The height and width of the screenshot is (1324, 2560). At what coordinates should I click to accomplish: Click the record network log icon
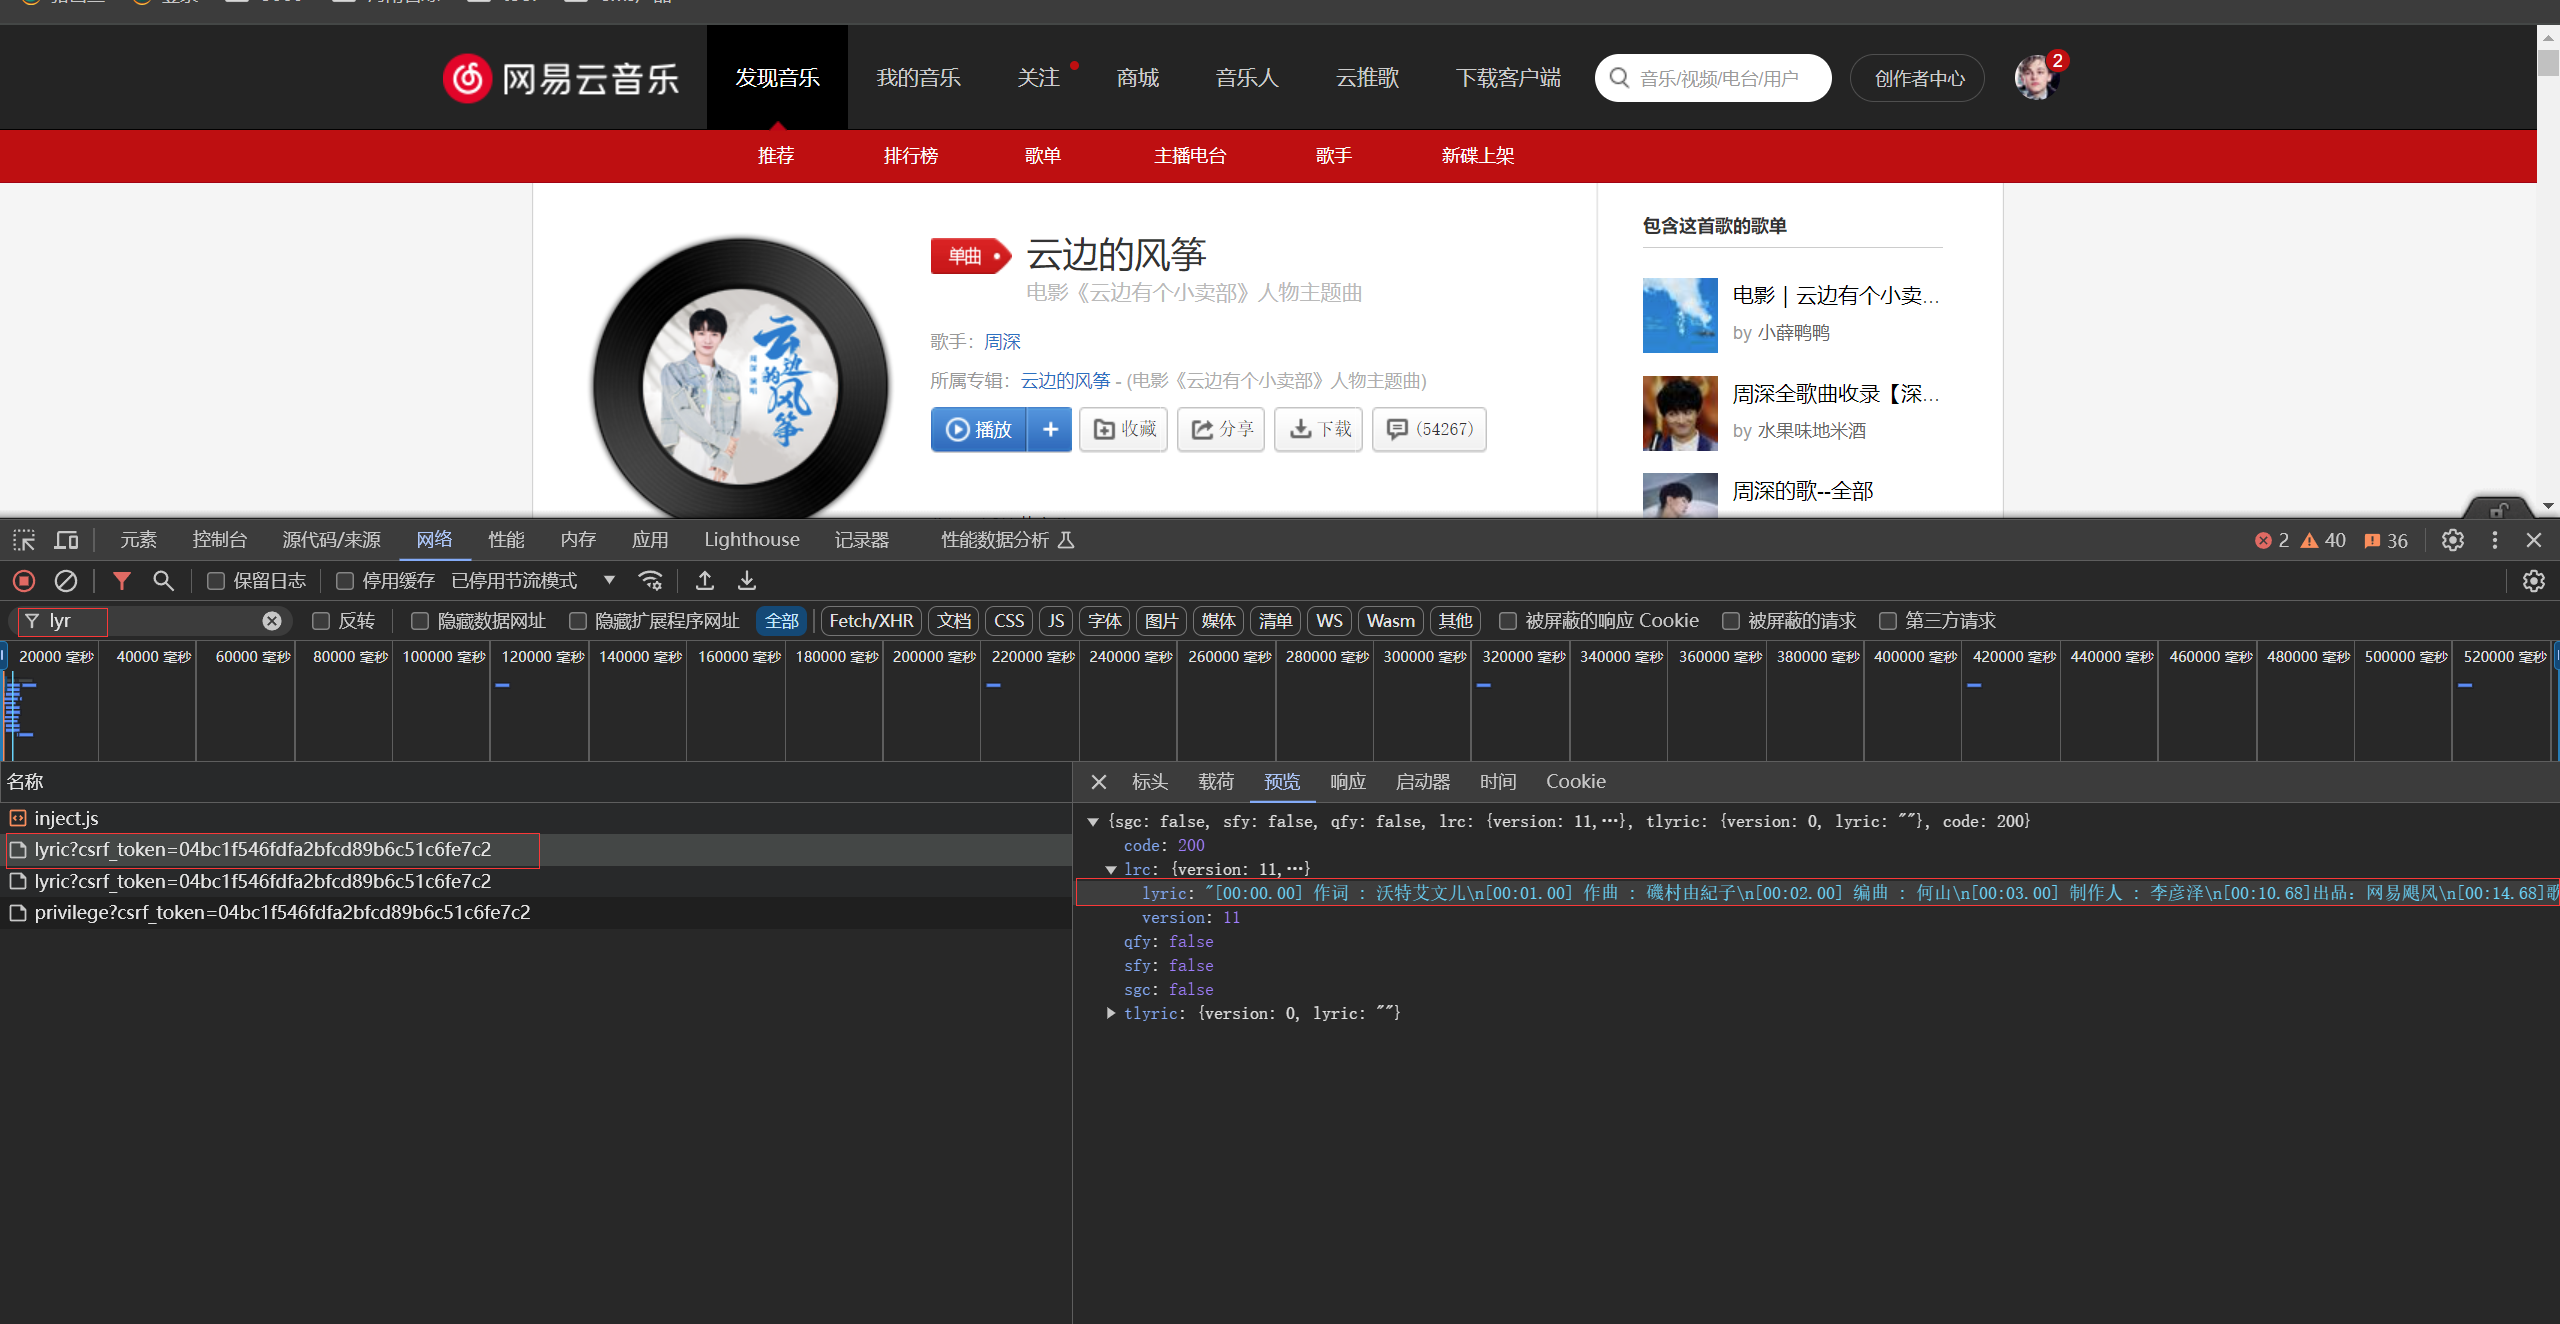pyautogui.click(x=24, y=581)
